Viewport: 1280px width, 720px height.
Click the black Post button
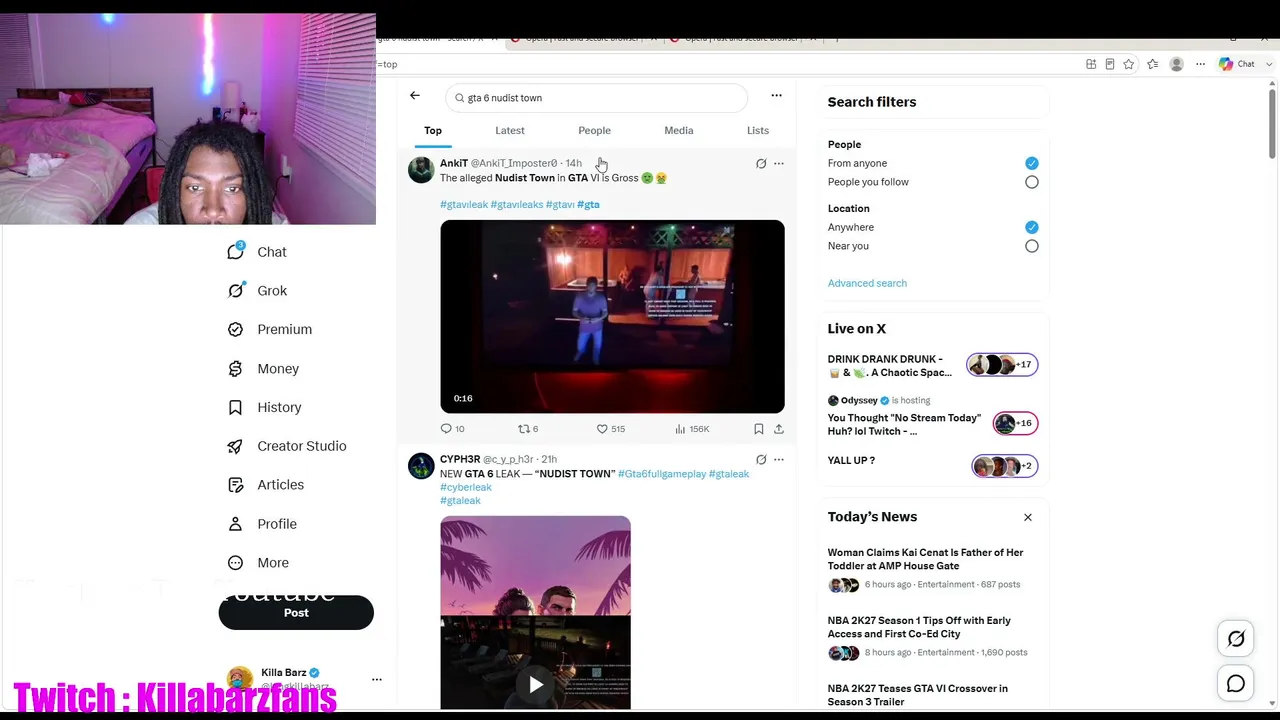[296, 613]
